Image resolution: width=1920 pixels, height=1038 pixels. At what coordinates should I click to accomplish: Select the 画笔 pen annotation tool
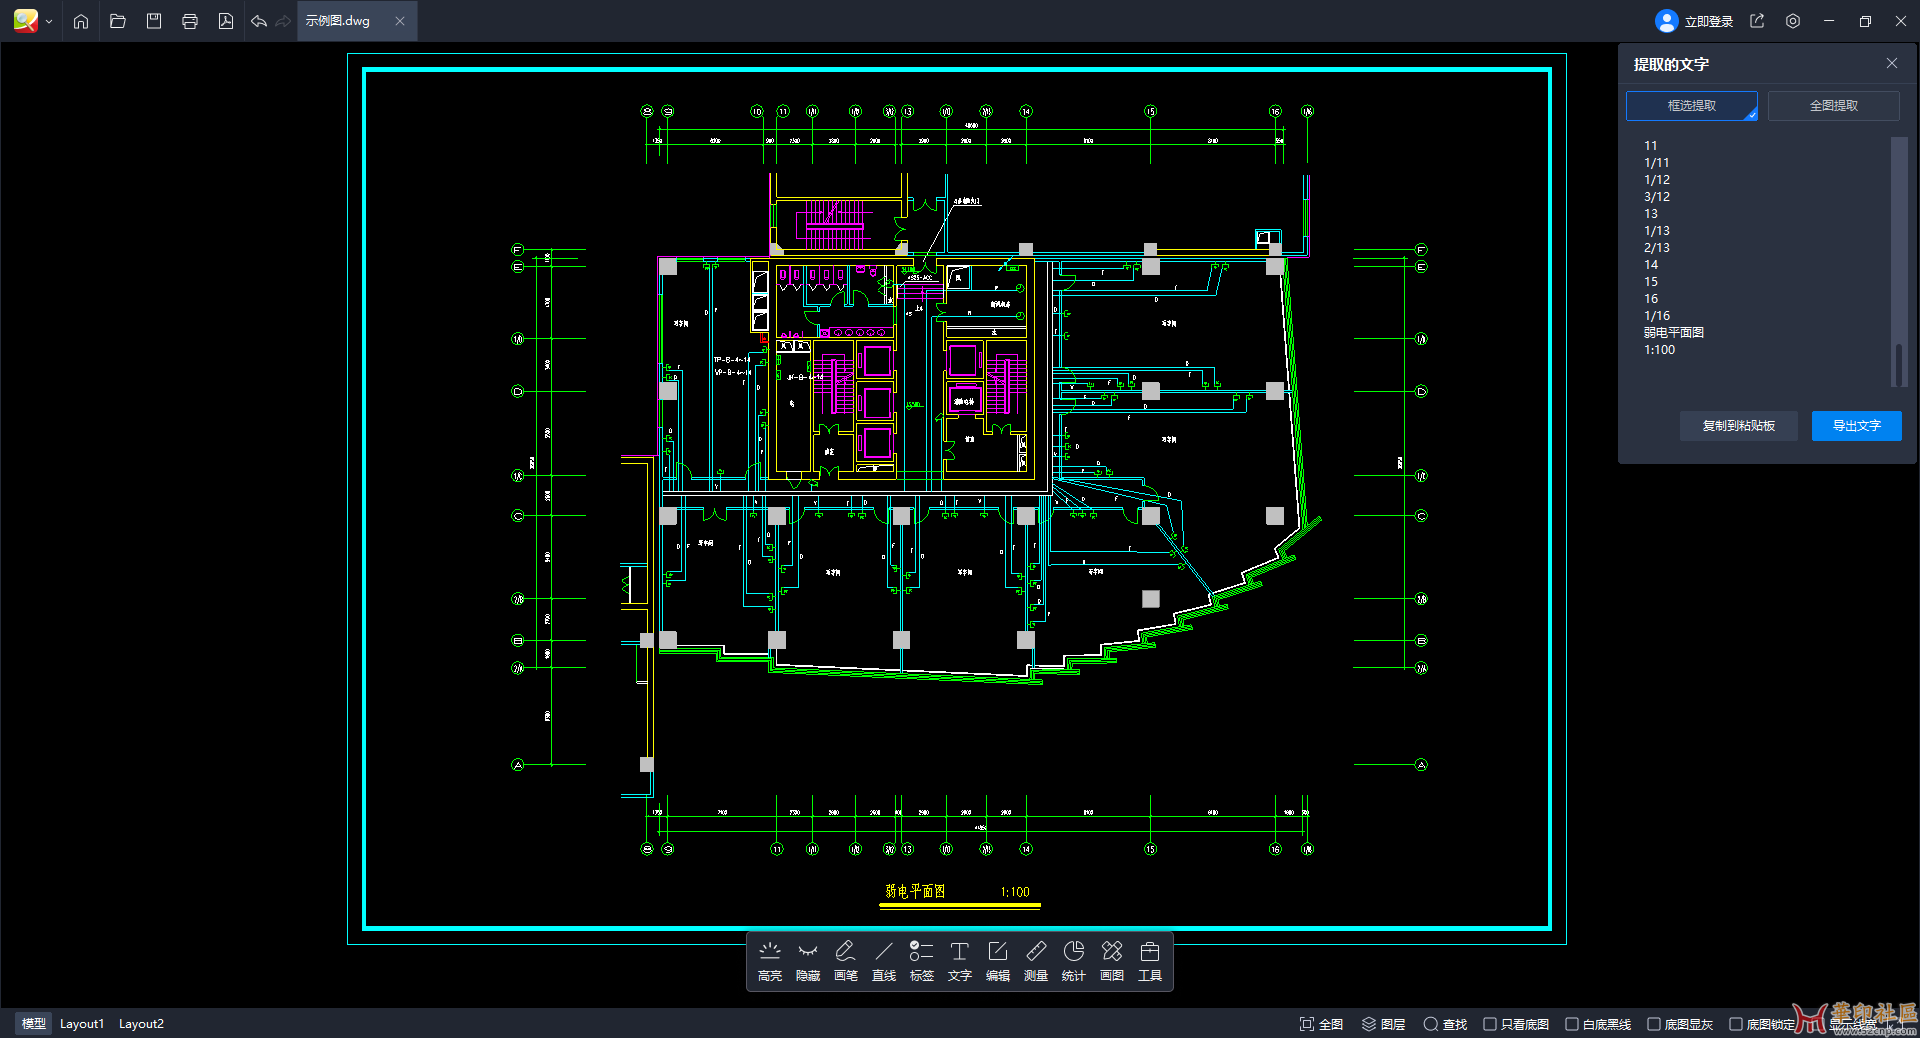coord(845,961)
